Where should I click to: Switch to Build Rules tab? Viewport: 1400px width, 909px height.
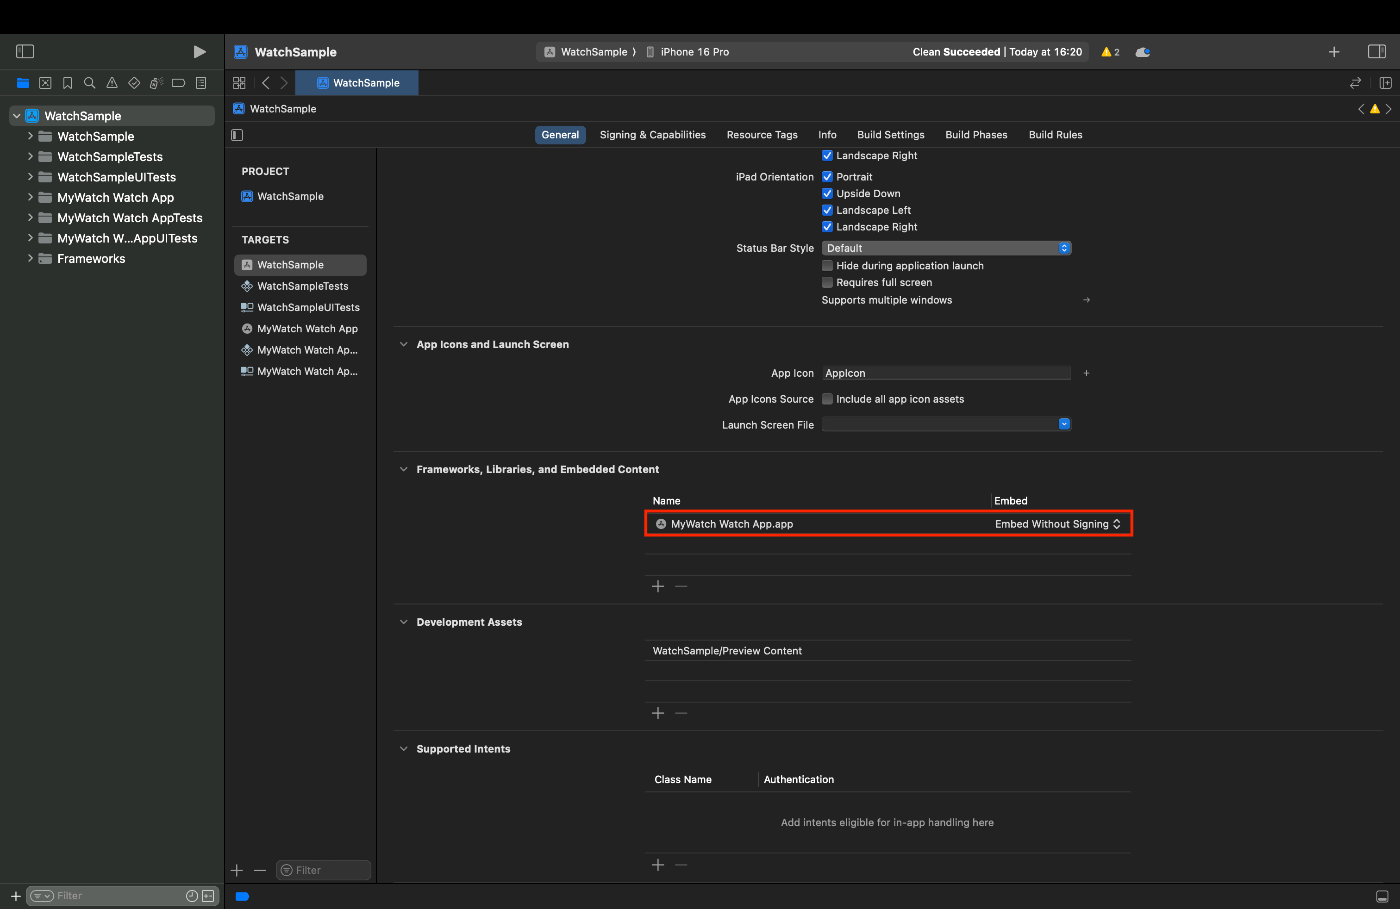(1056, 135)
